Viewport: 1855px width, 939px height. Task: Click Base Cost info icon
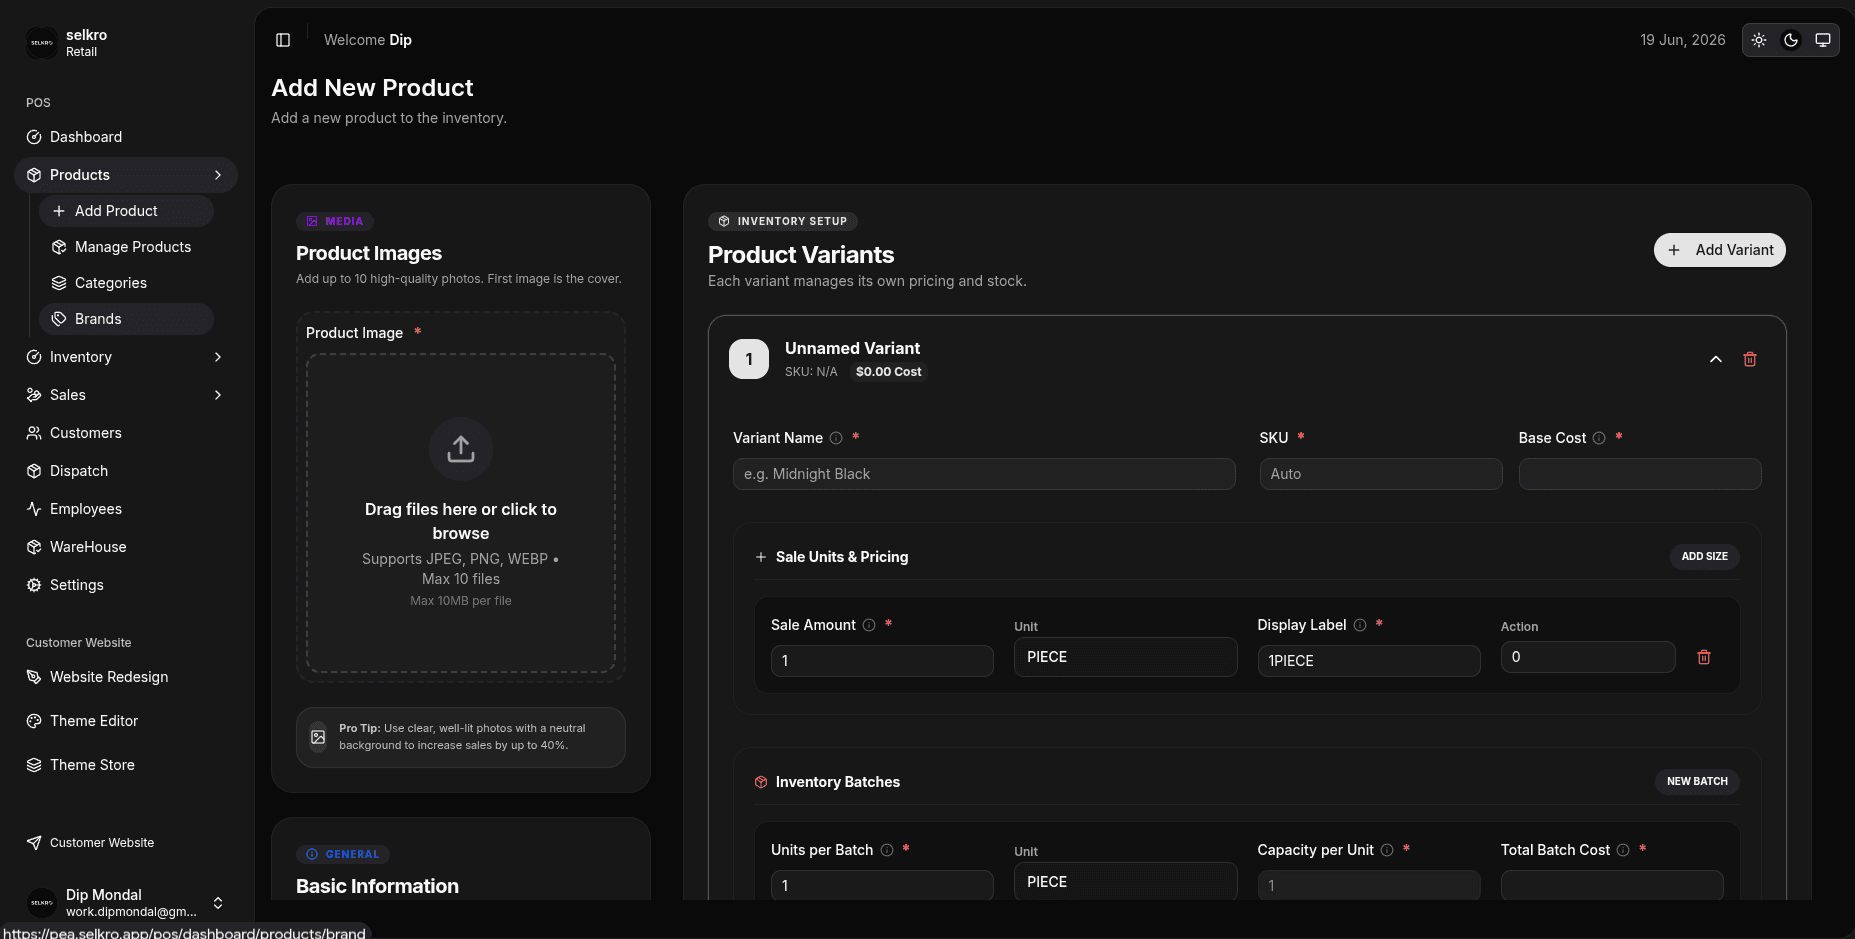[1599, 438]
